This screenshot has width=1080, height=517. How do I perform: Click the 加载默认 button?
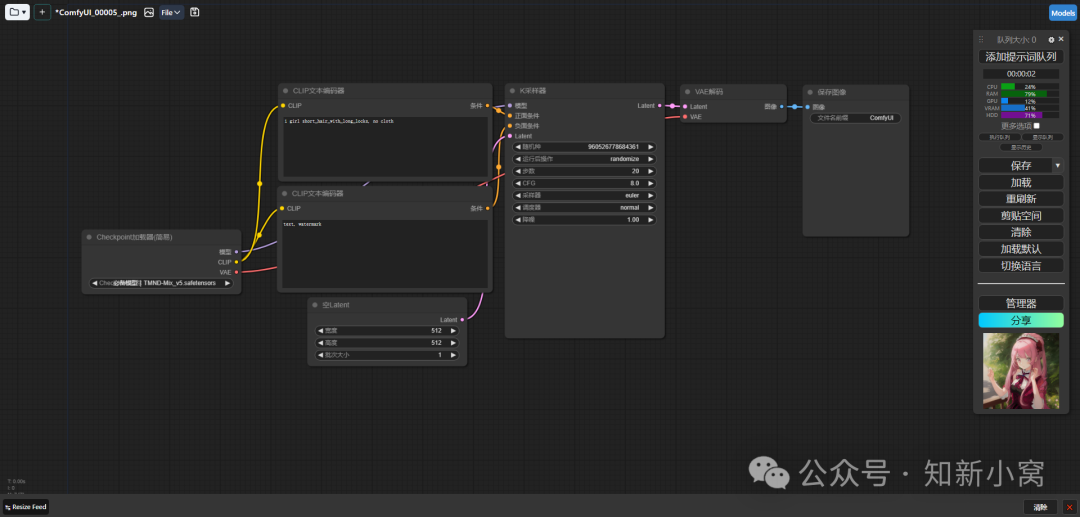pyautogui.click(x=1021, y=249)
